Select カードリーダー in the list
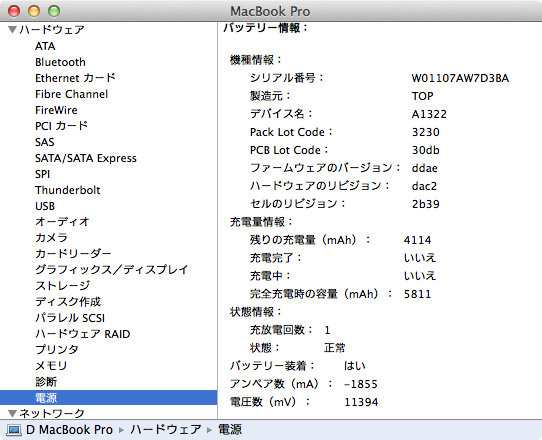Image resolution: width=542 pixels, height=440 pixels. pyautogui.click(x=73, y=254)
